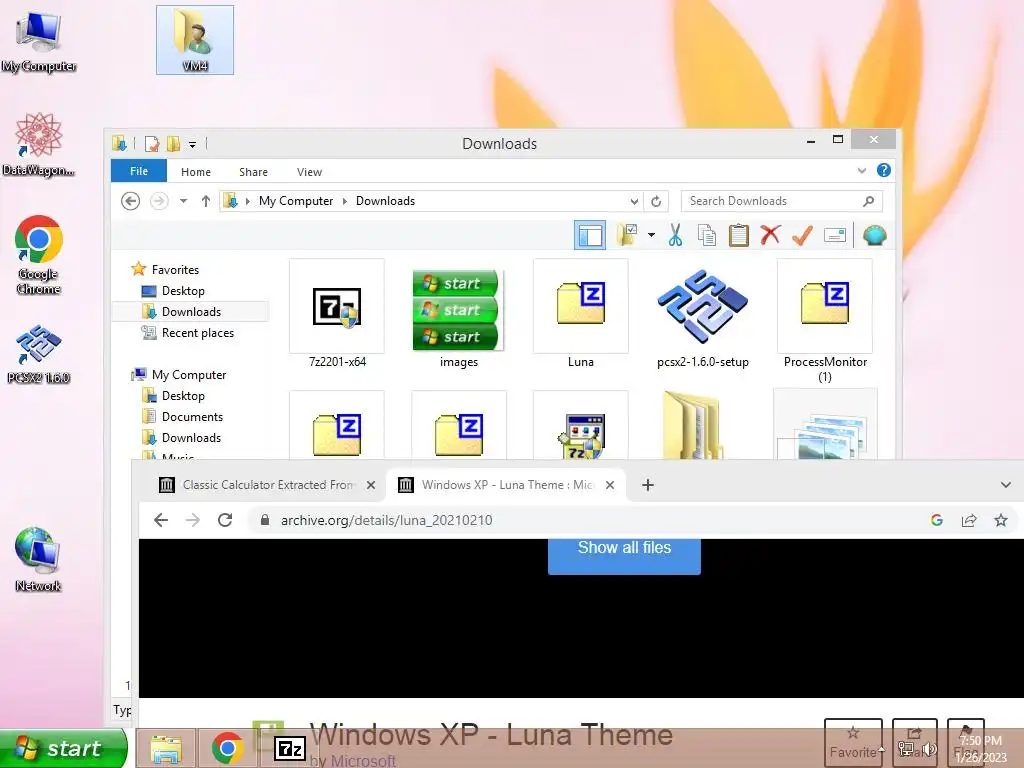
Task: Click the Copy icon in Explorer toolbar
Action: [707, 235]
